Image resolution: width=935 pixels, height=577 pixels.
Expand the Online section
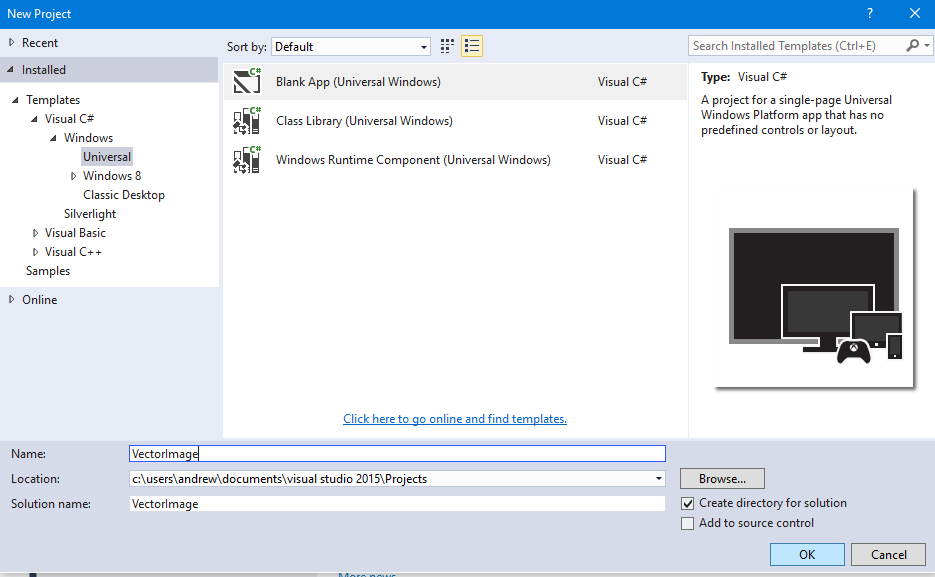pyautogui.click(x=11, y=299)
